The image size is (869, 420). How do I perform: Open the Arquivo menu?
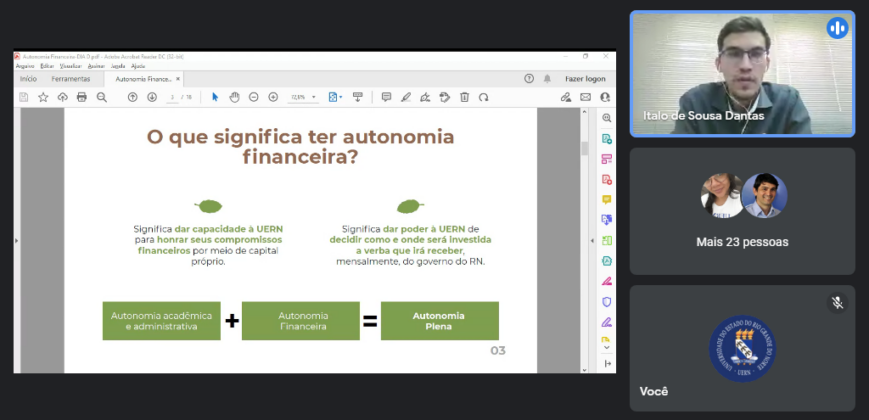point(25,66)
